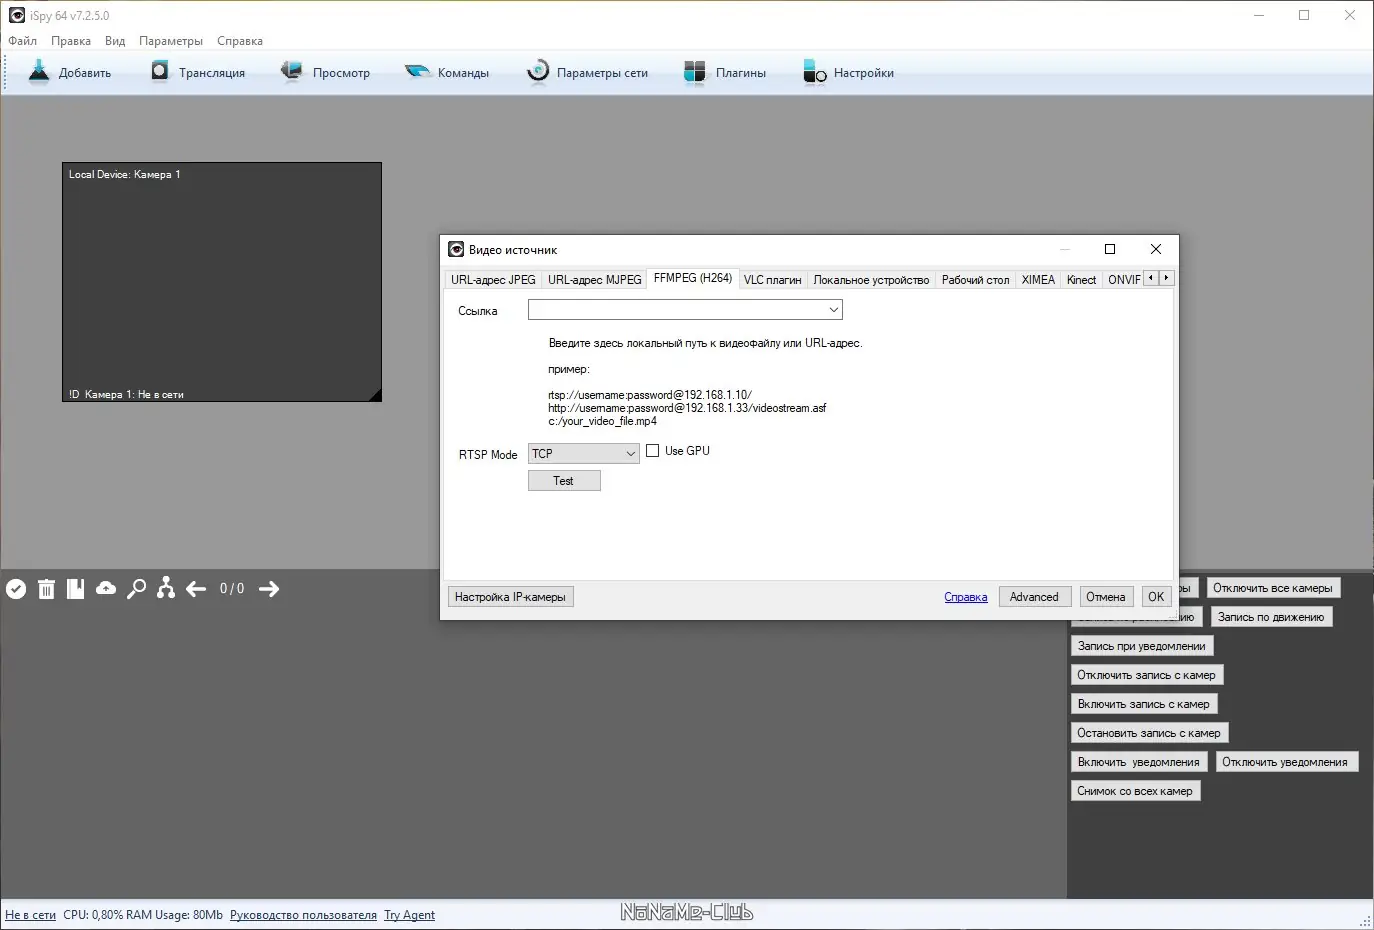This screenshot has height=930, width=1374.
Task: Click the Настройка IP-камеры button
Action: (x=510, y=597)
